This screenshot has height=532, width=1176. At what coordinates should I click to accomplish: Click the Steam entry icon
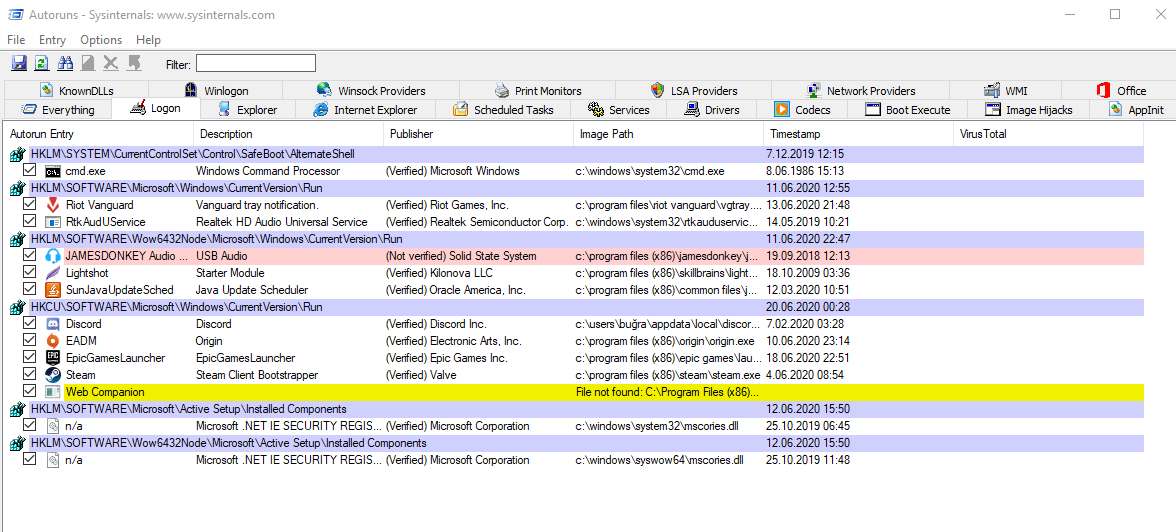52,374
